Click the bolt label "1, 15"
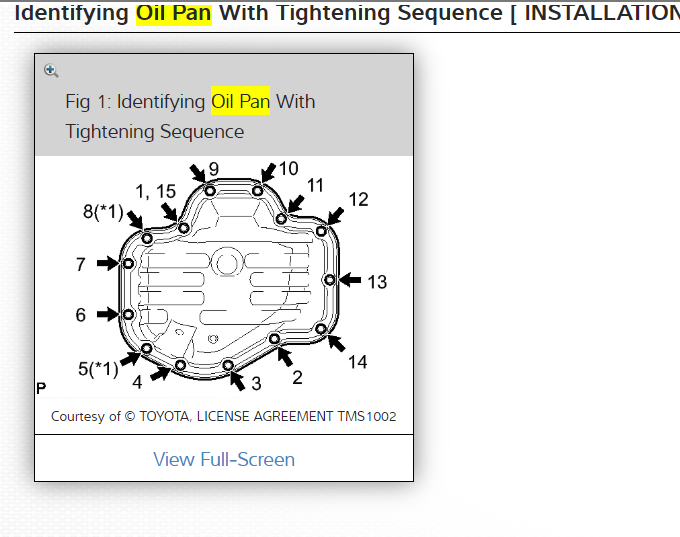680x537 pixels. tap(155, 191)
